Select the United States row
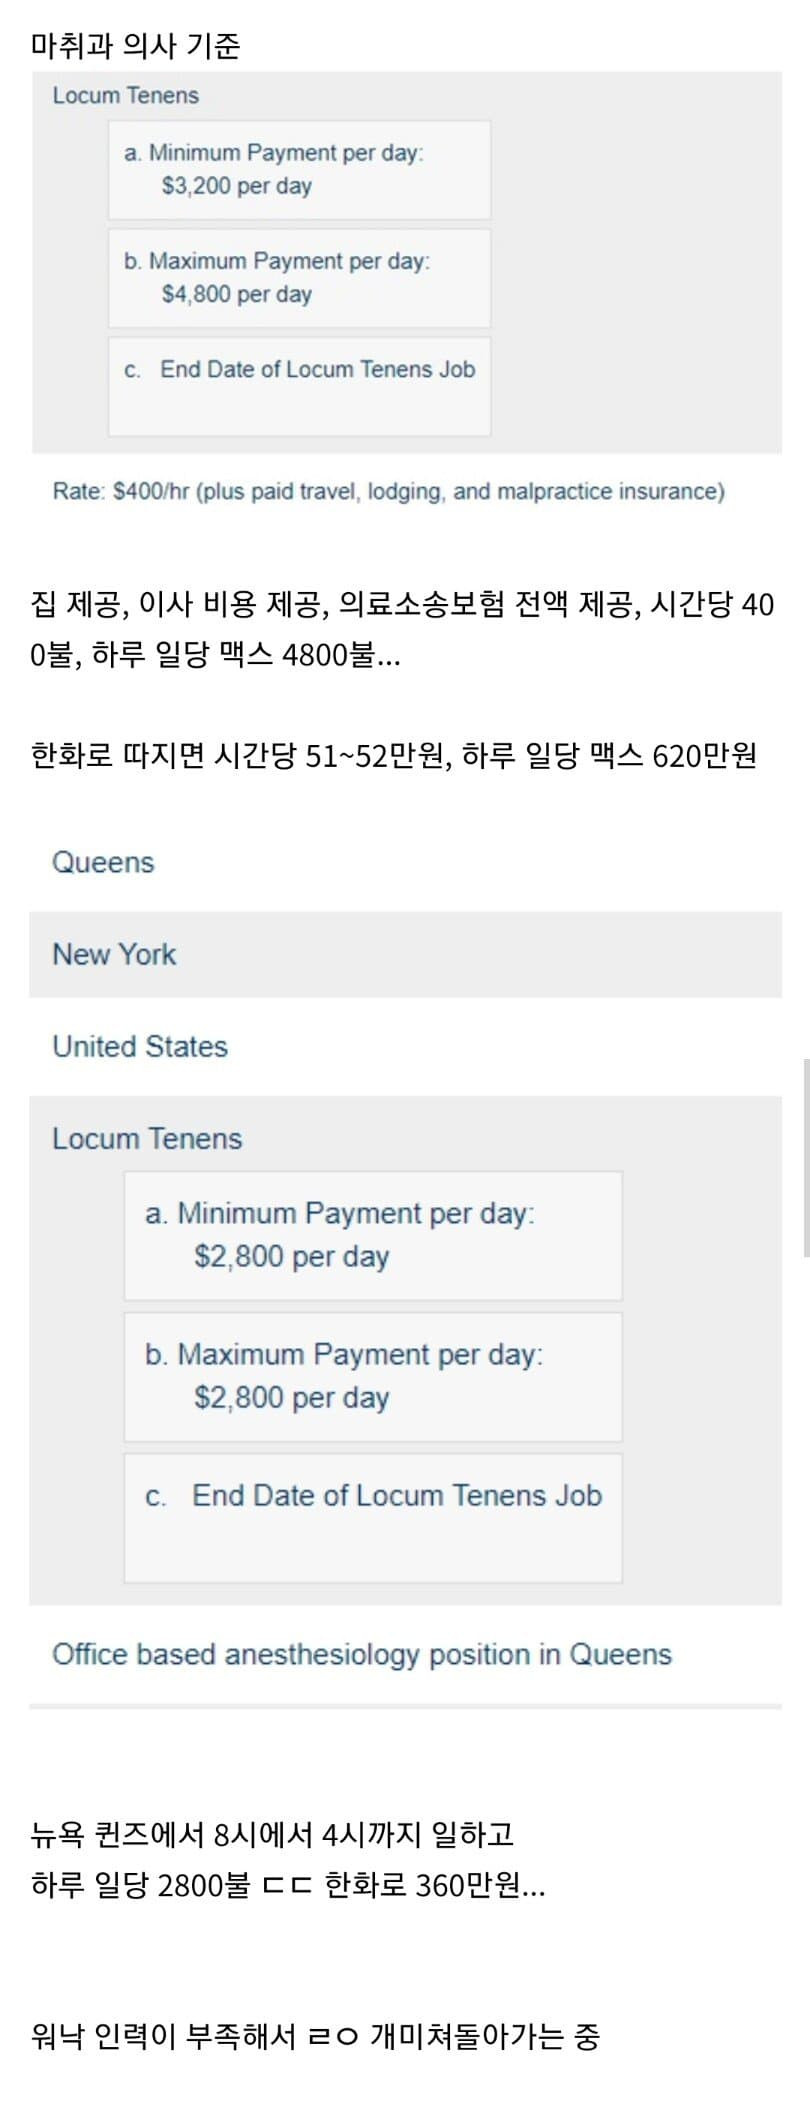The height and width of the screenshot is (2105, 810). pyautogui.click(x=140, y=1046)
